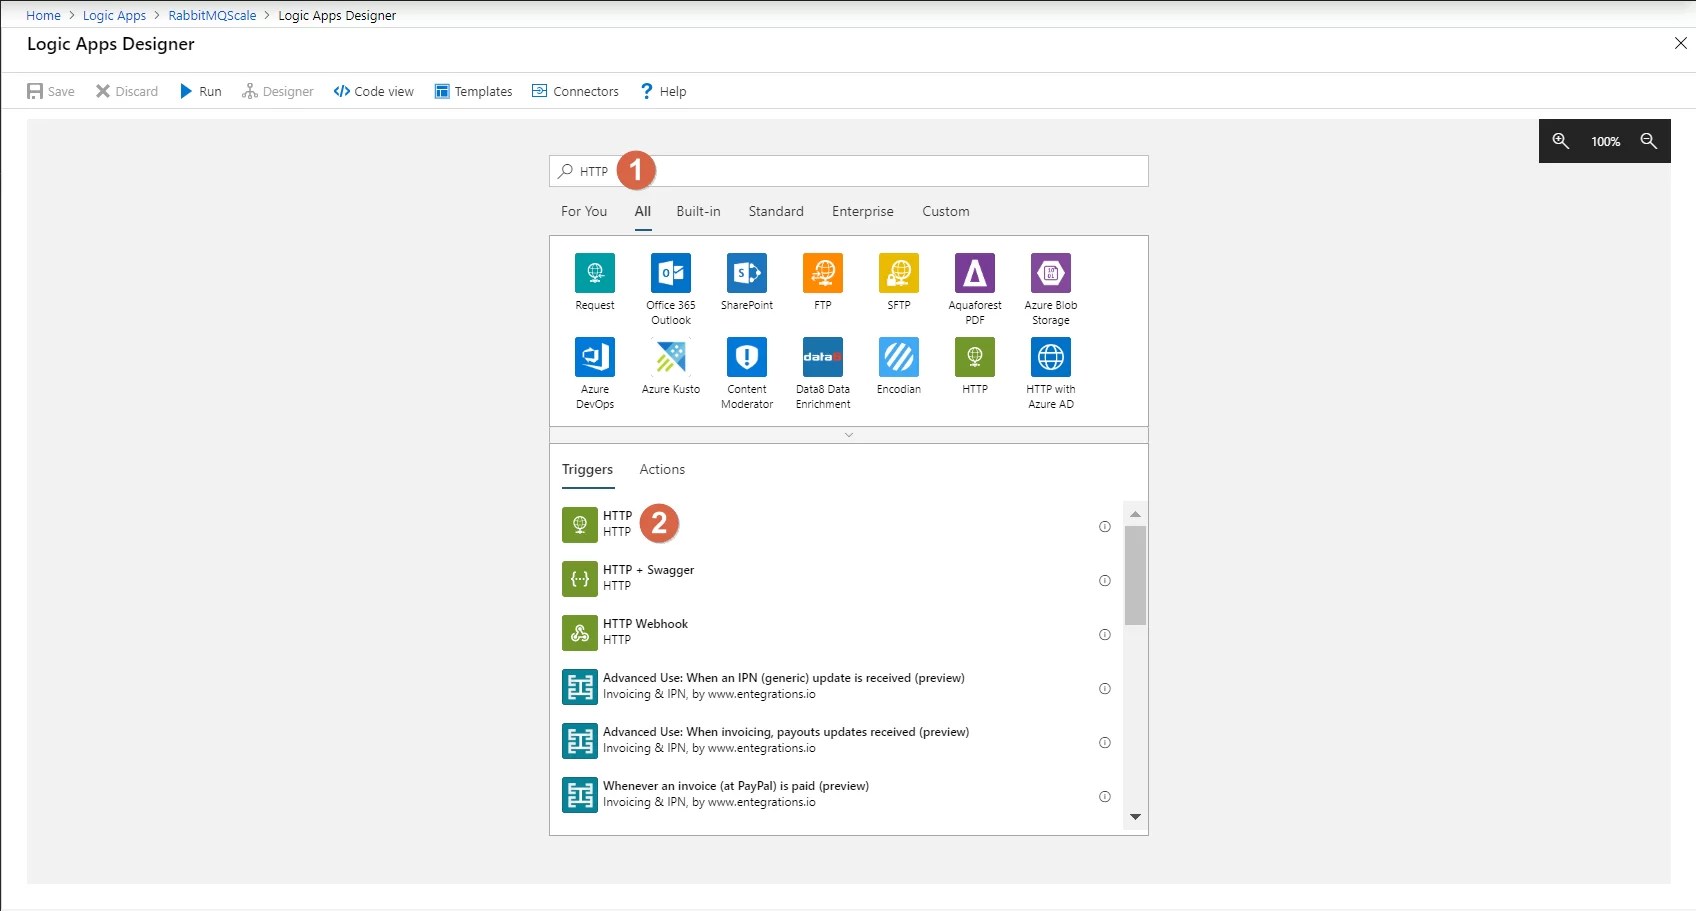Switch to Designer view
The width and height of the screenshot is (1696, 911).
click(278, 91)
